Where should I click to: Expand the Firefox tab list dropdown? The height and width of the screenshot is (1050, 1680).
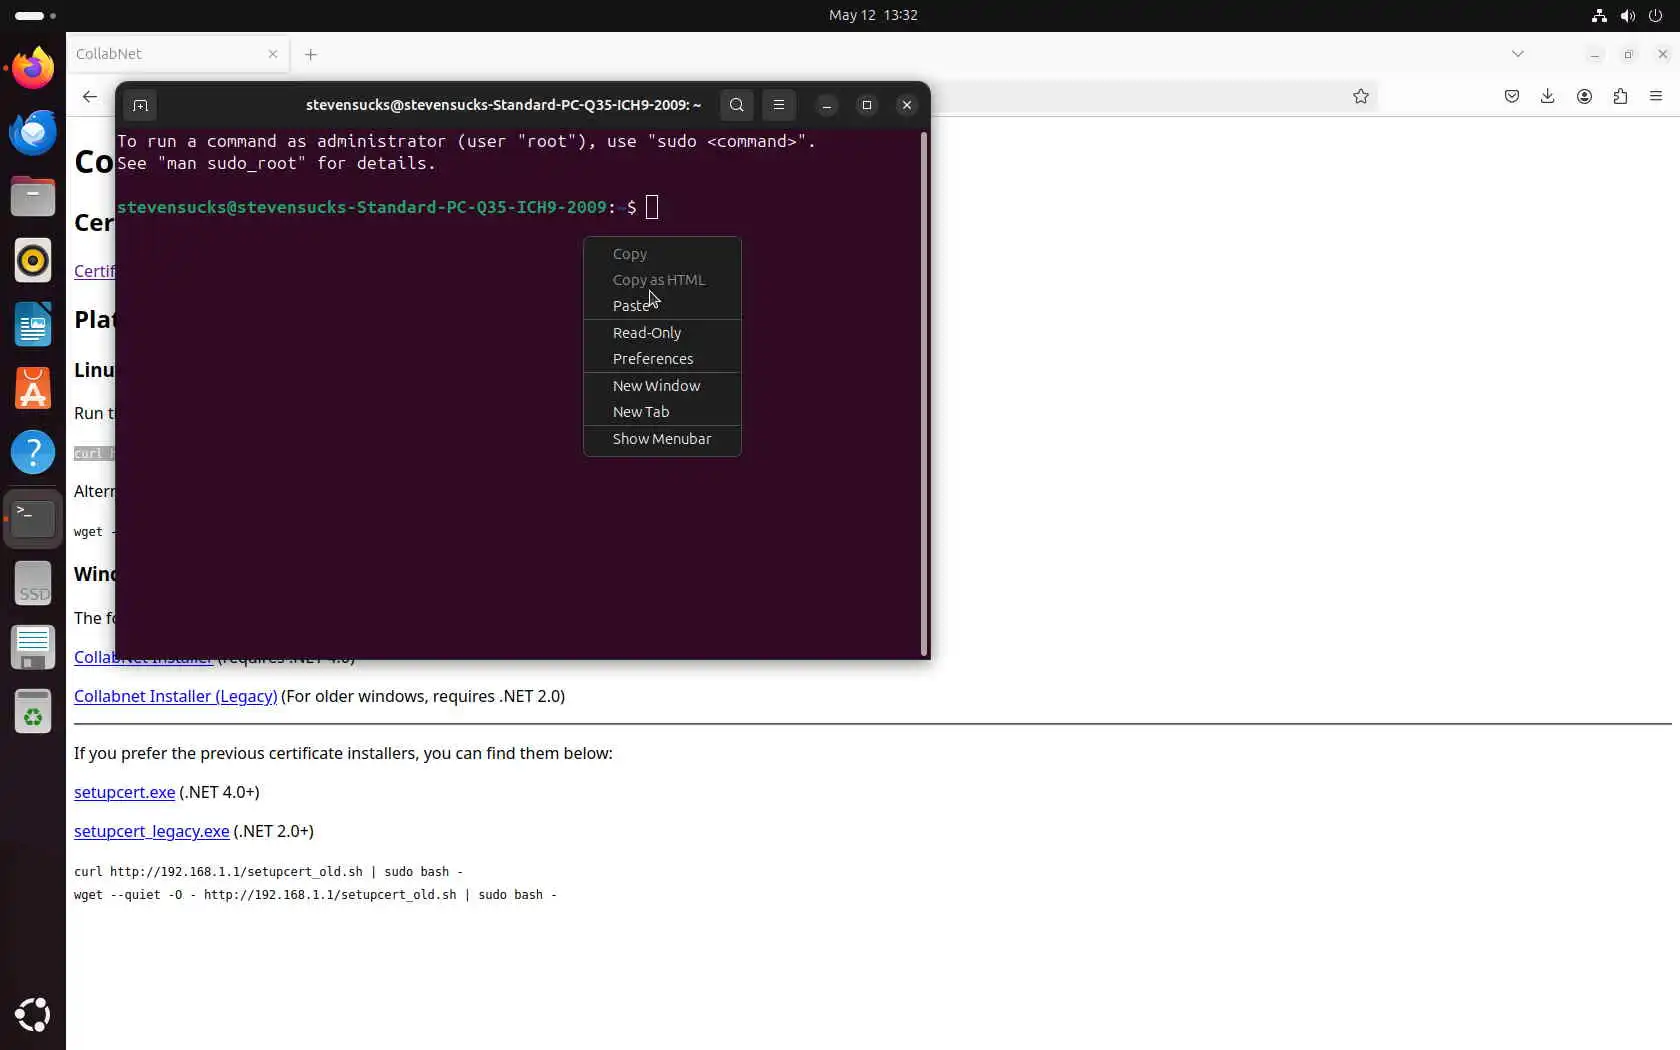coord(1518,54)
